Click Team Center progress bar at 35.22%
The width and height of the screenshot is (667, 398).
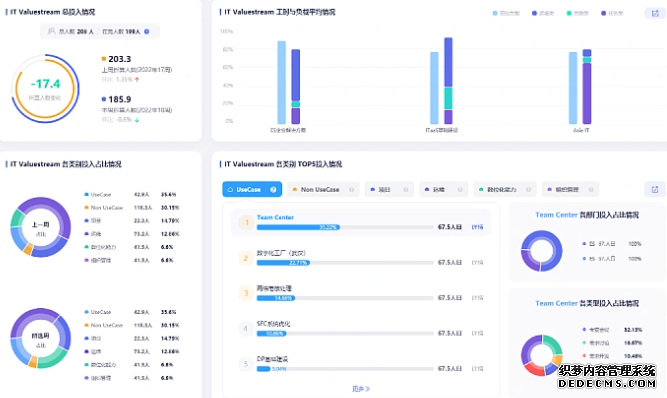[x=298, y=227]
